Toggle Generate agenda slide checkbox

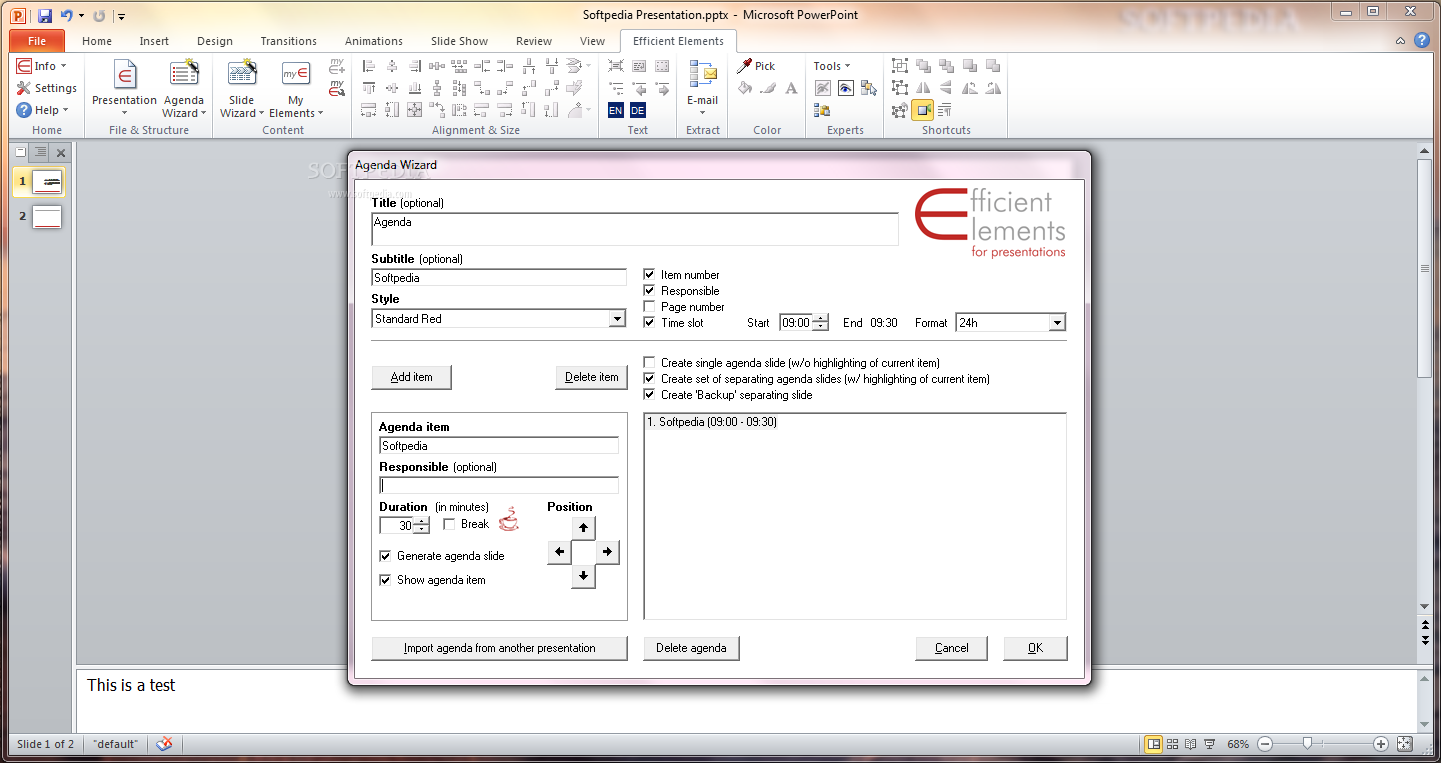tap(386, 556)
